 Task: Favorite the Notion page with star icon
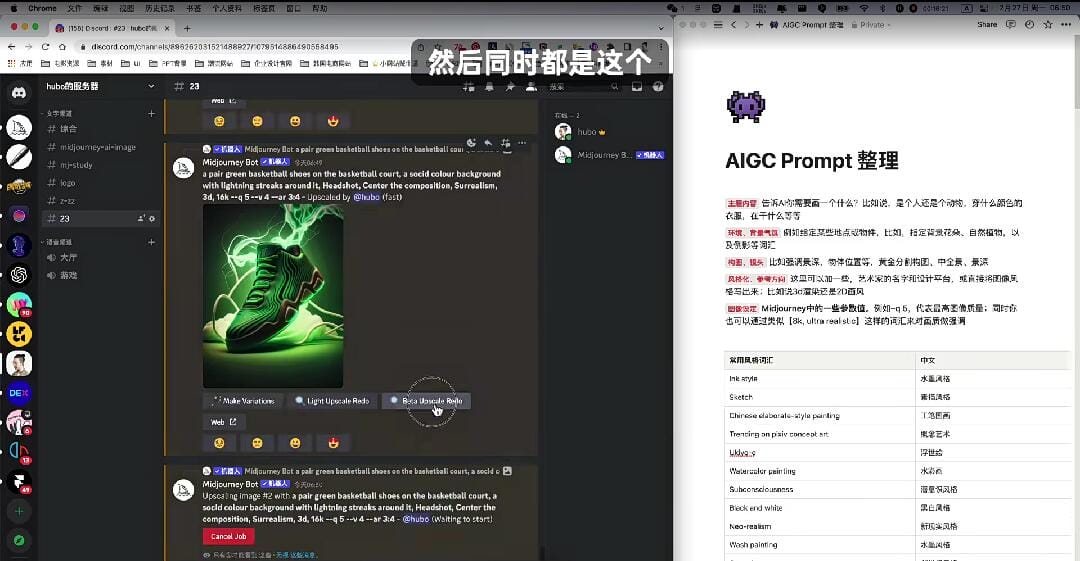1048,25
